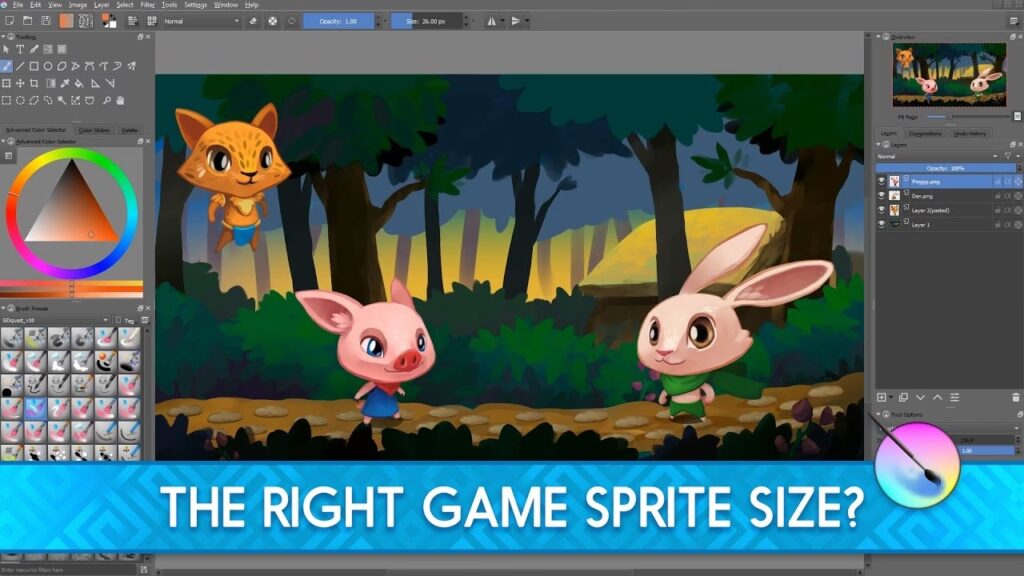Open the Filter menu
The image size is (1024, 576).
click(148, 5)
